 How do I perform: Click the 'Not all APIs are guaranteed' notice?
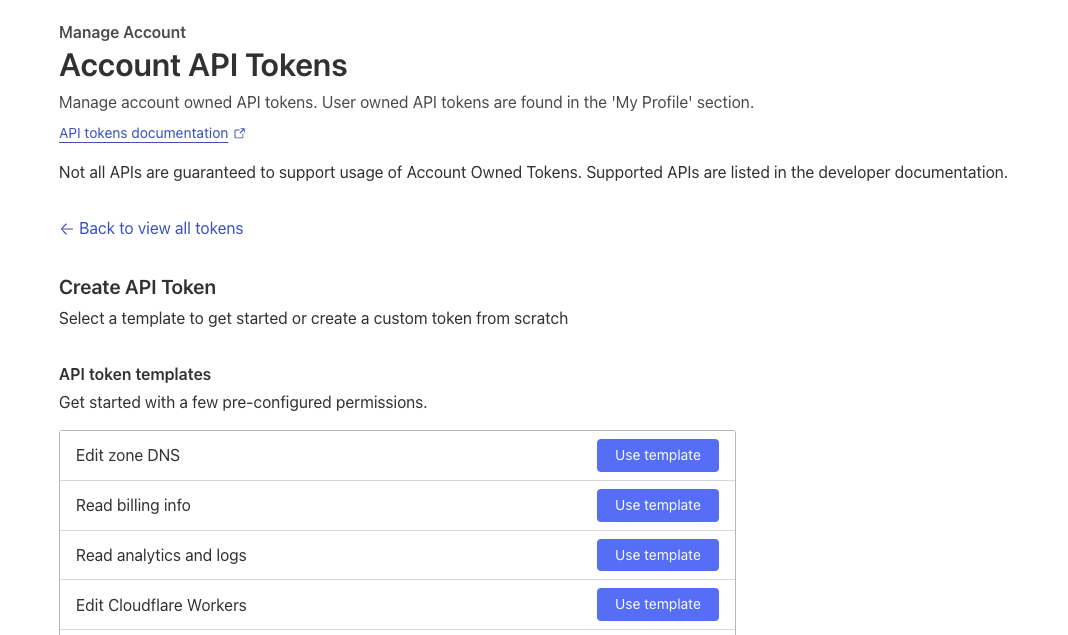tap(533, 172)
